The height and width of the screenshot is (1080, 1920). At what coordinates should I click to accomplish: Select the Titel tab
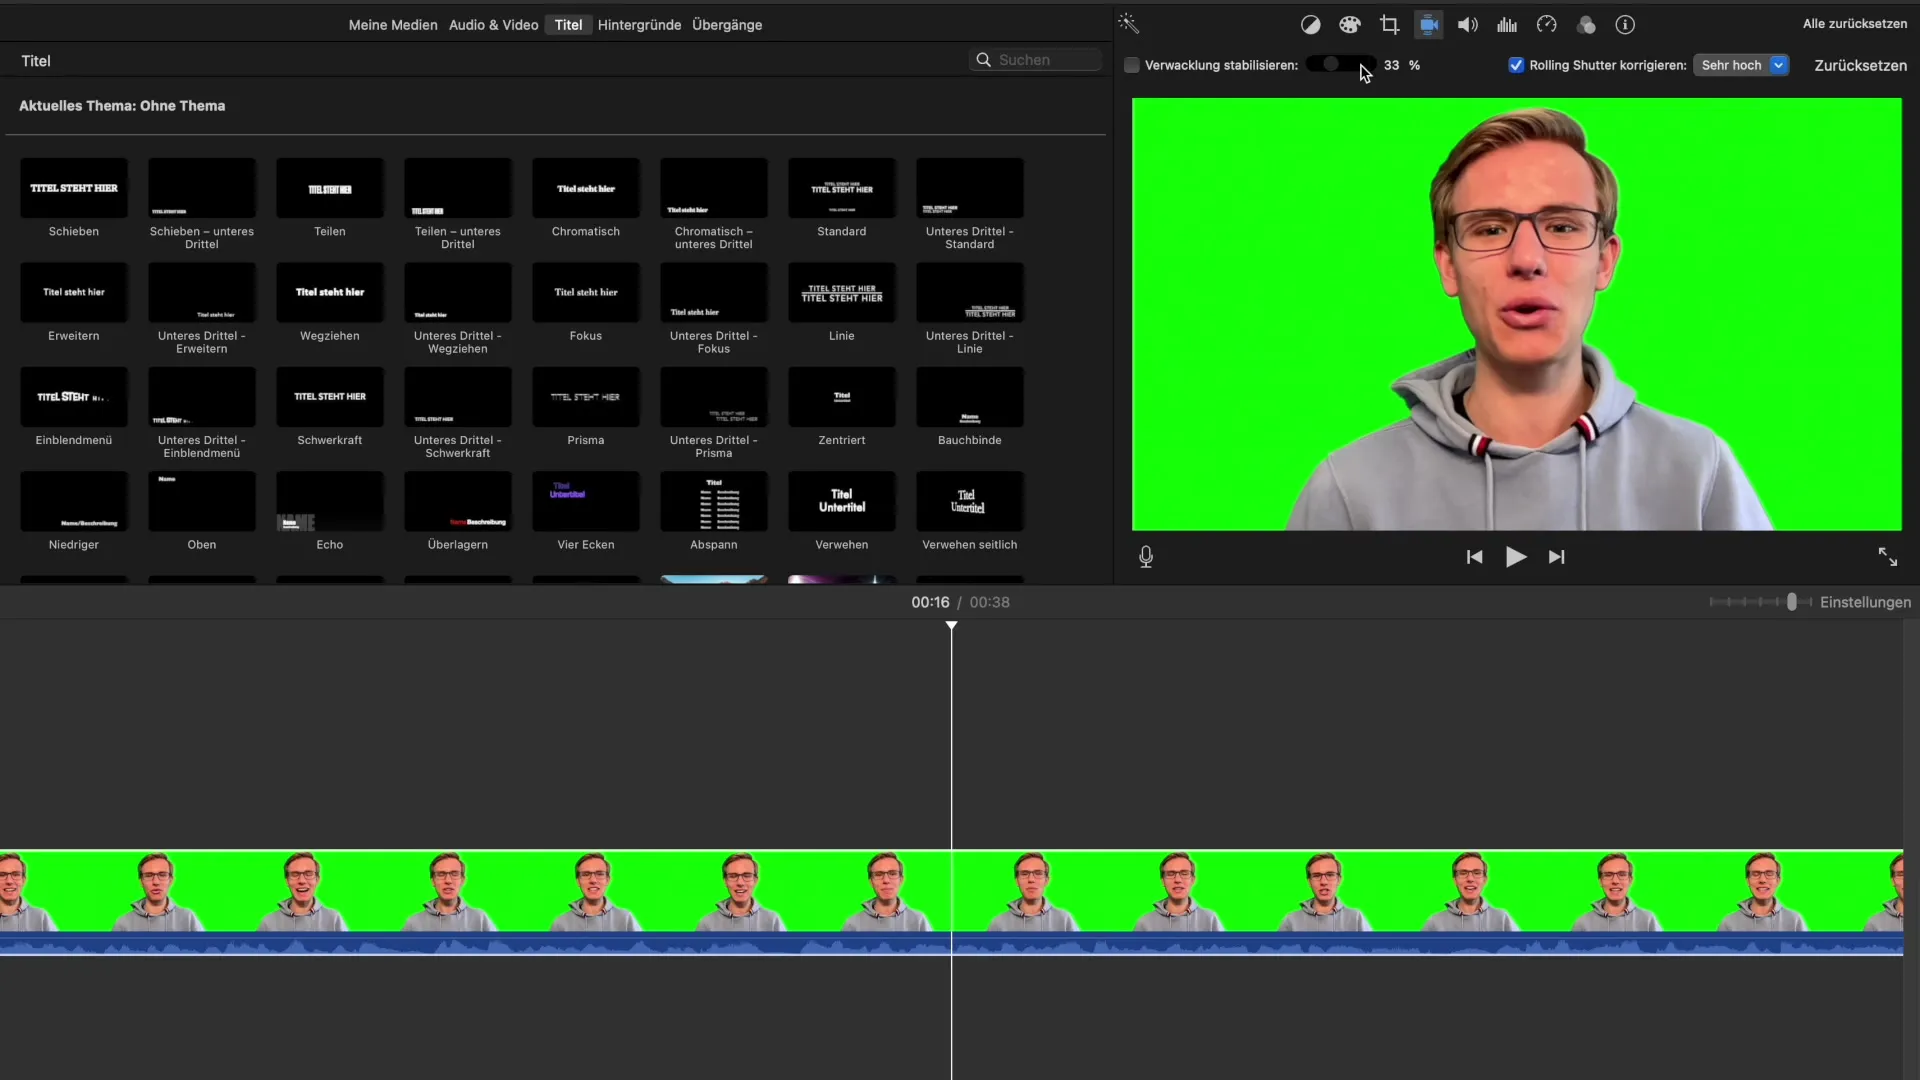tap(568, 25)
